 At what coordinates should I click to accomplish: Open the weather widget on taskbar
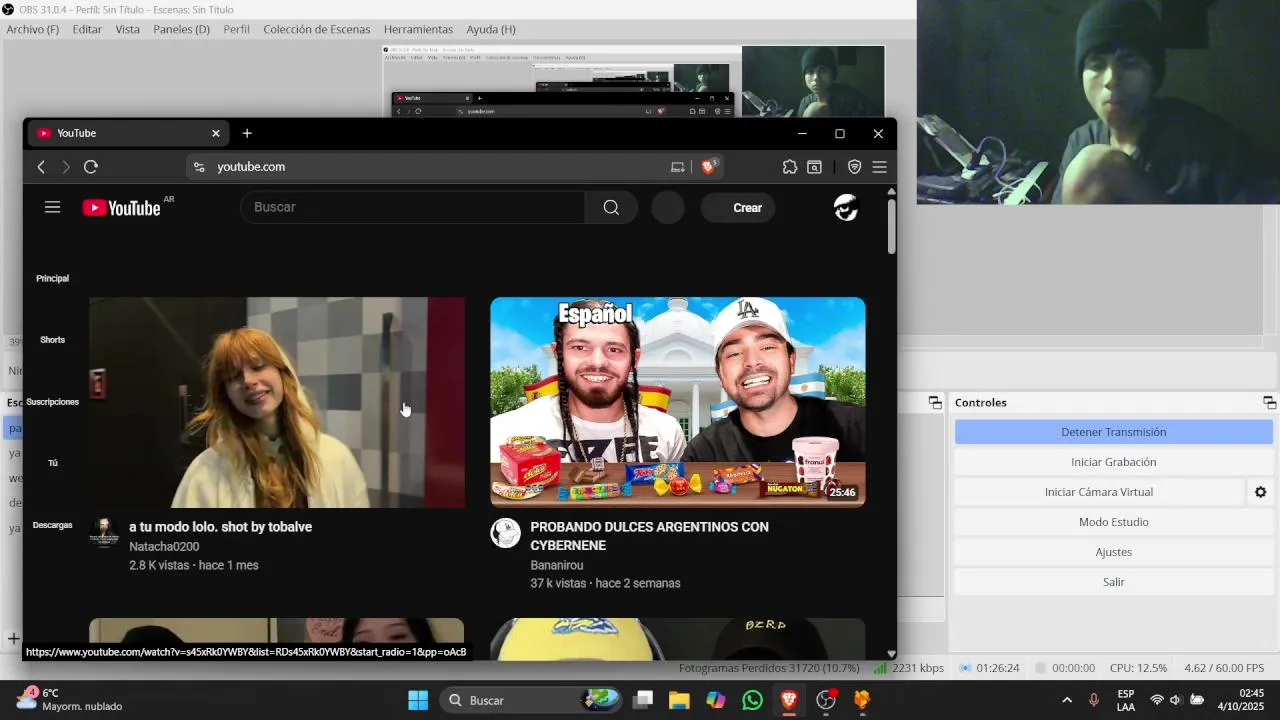click(x=70, y=700)
